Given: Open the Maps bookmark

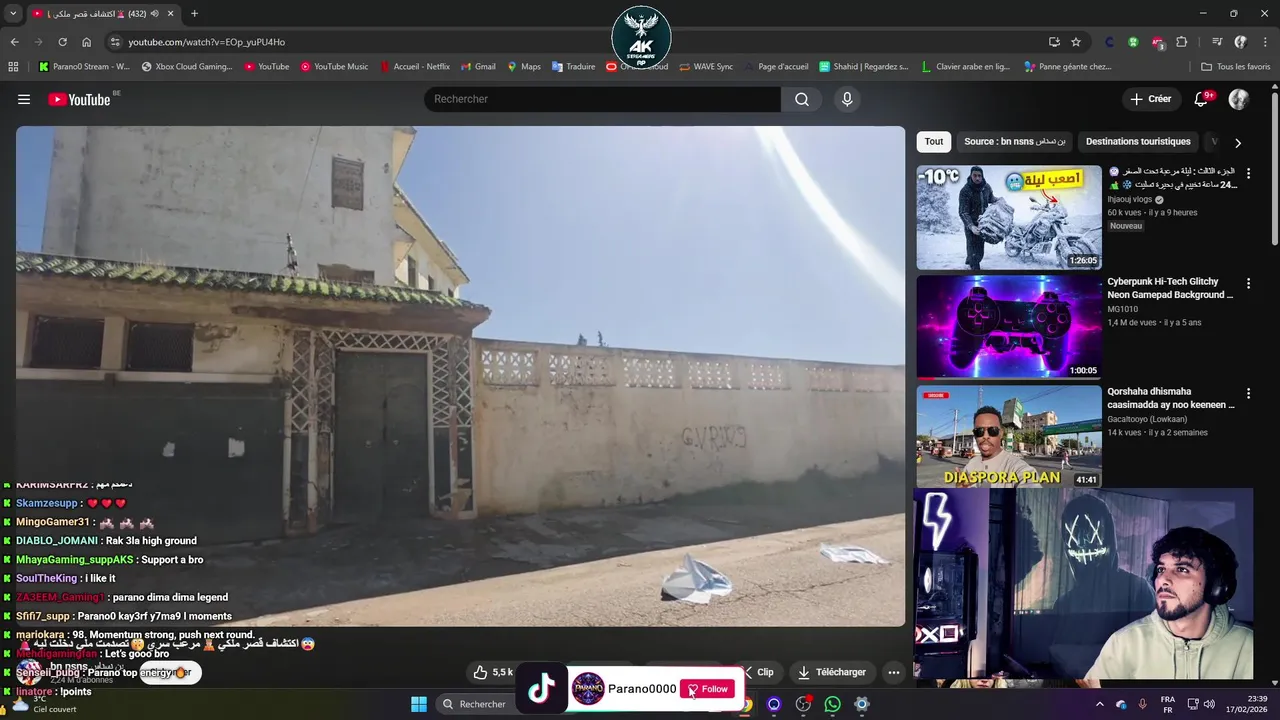Looking at the screenshot, I should [523, 67].
